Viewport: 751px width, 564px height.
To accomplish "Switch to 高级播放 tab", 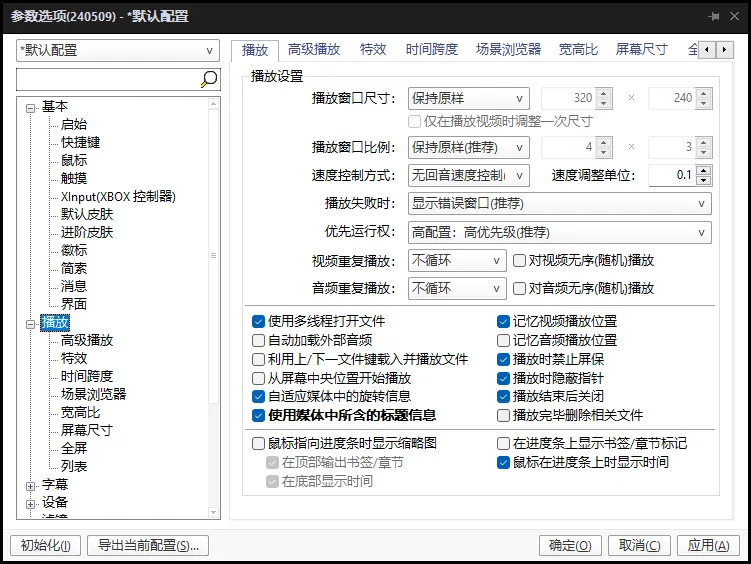I will coord(314,49).
